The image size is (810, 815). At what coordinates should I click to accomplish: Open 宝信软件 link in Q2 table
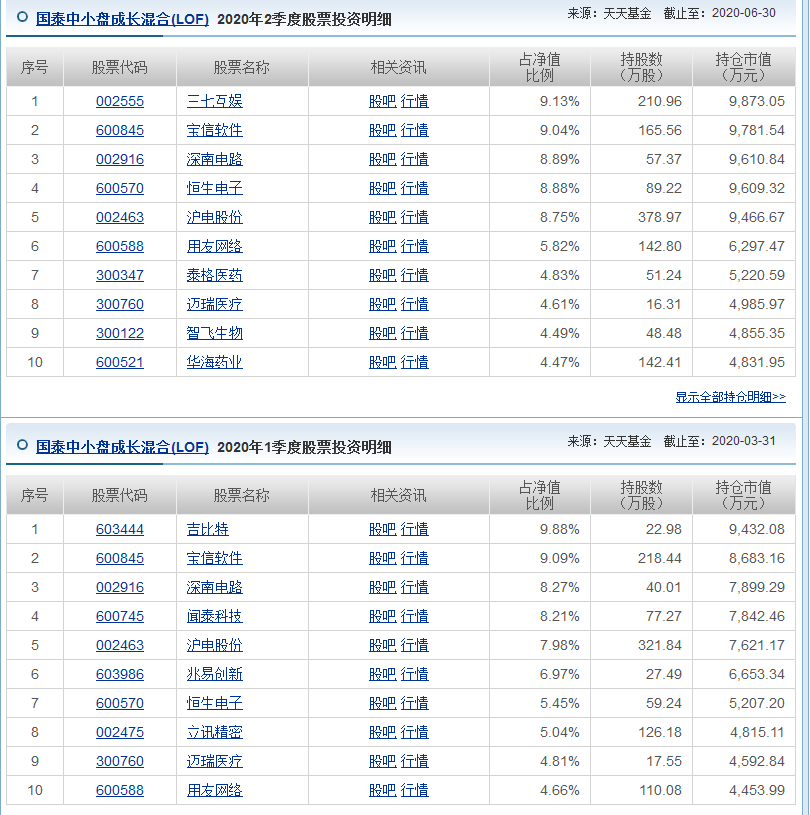click(x=215, y=130)
